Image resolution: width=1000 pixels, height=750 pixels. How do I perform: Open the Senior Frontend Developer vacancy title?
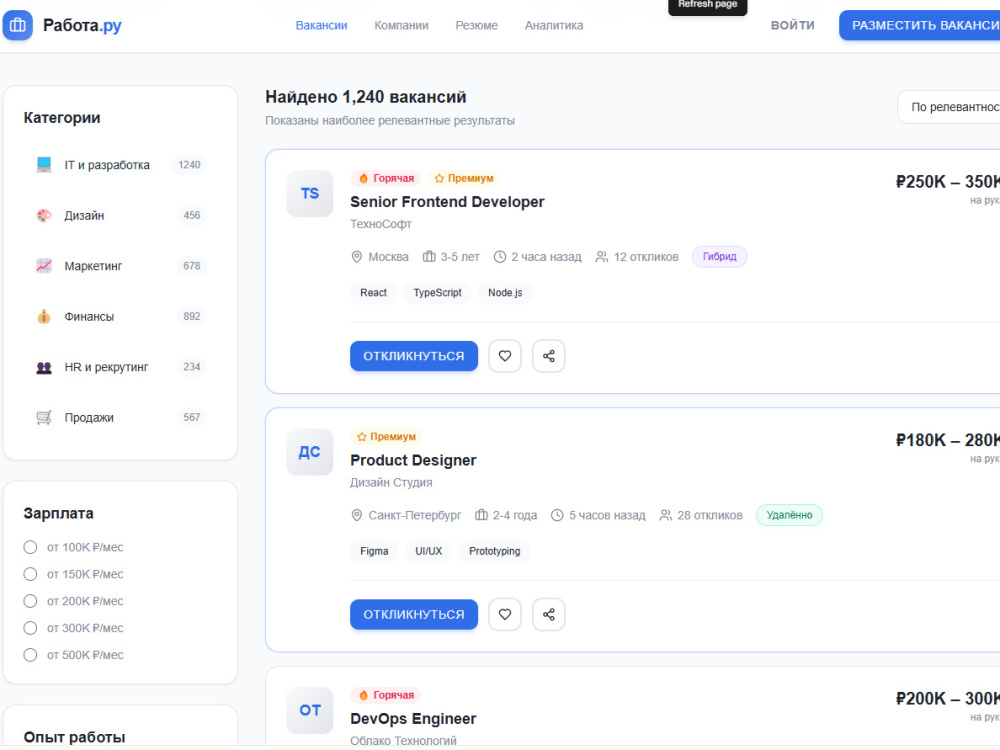[x=447, y=202]
